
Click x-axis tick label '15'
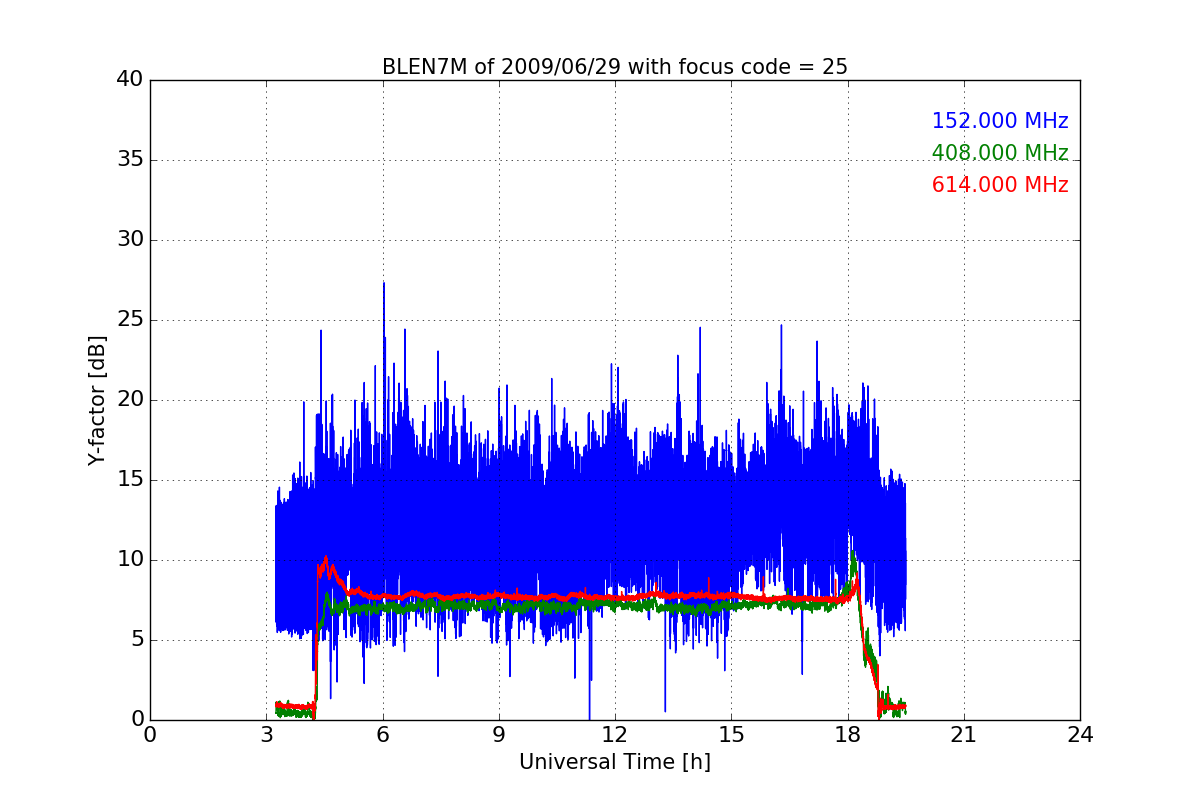coord(731,735)
